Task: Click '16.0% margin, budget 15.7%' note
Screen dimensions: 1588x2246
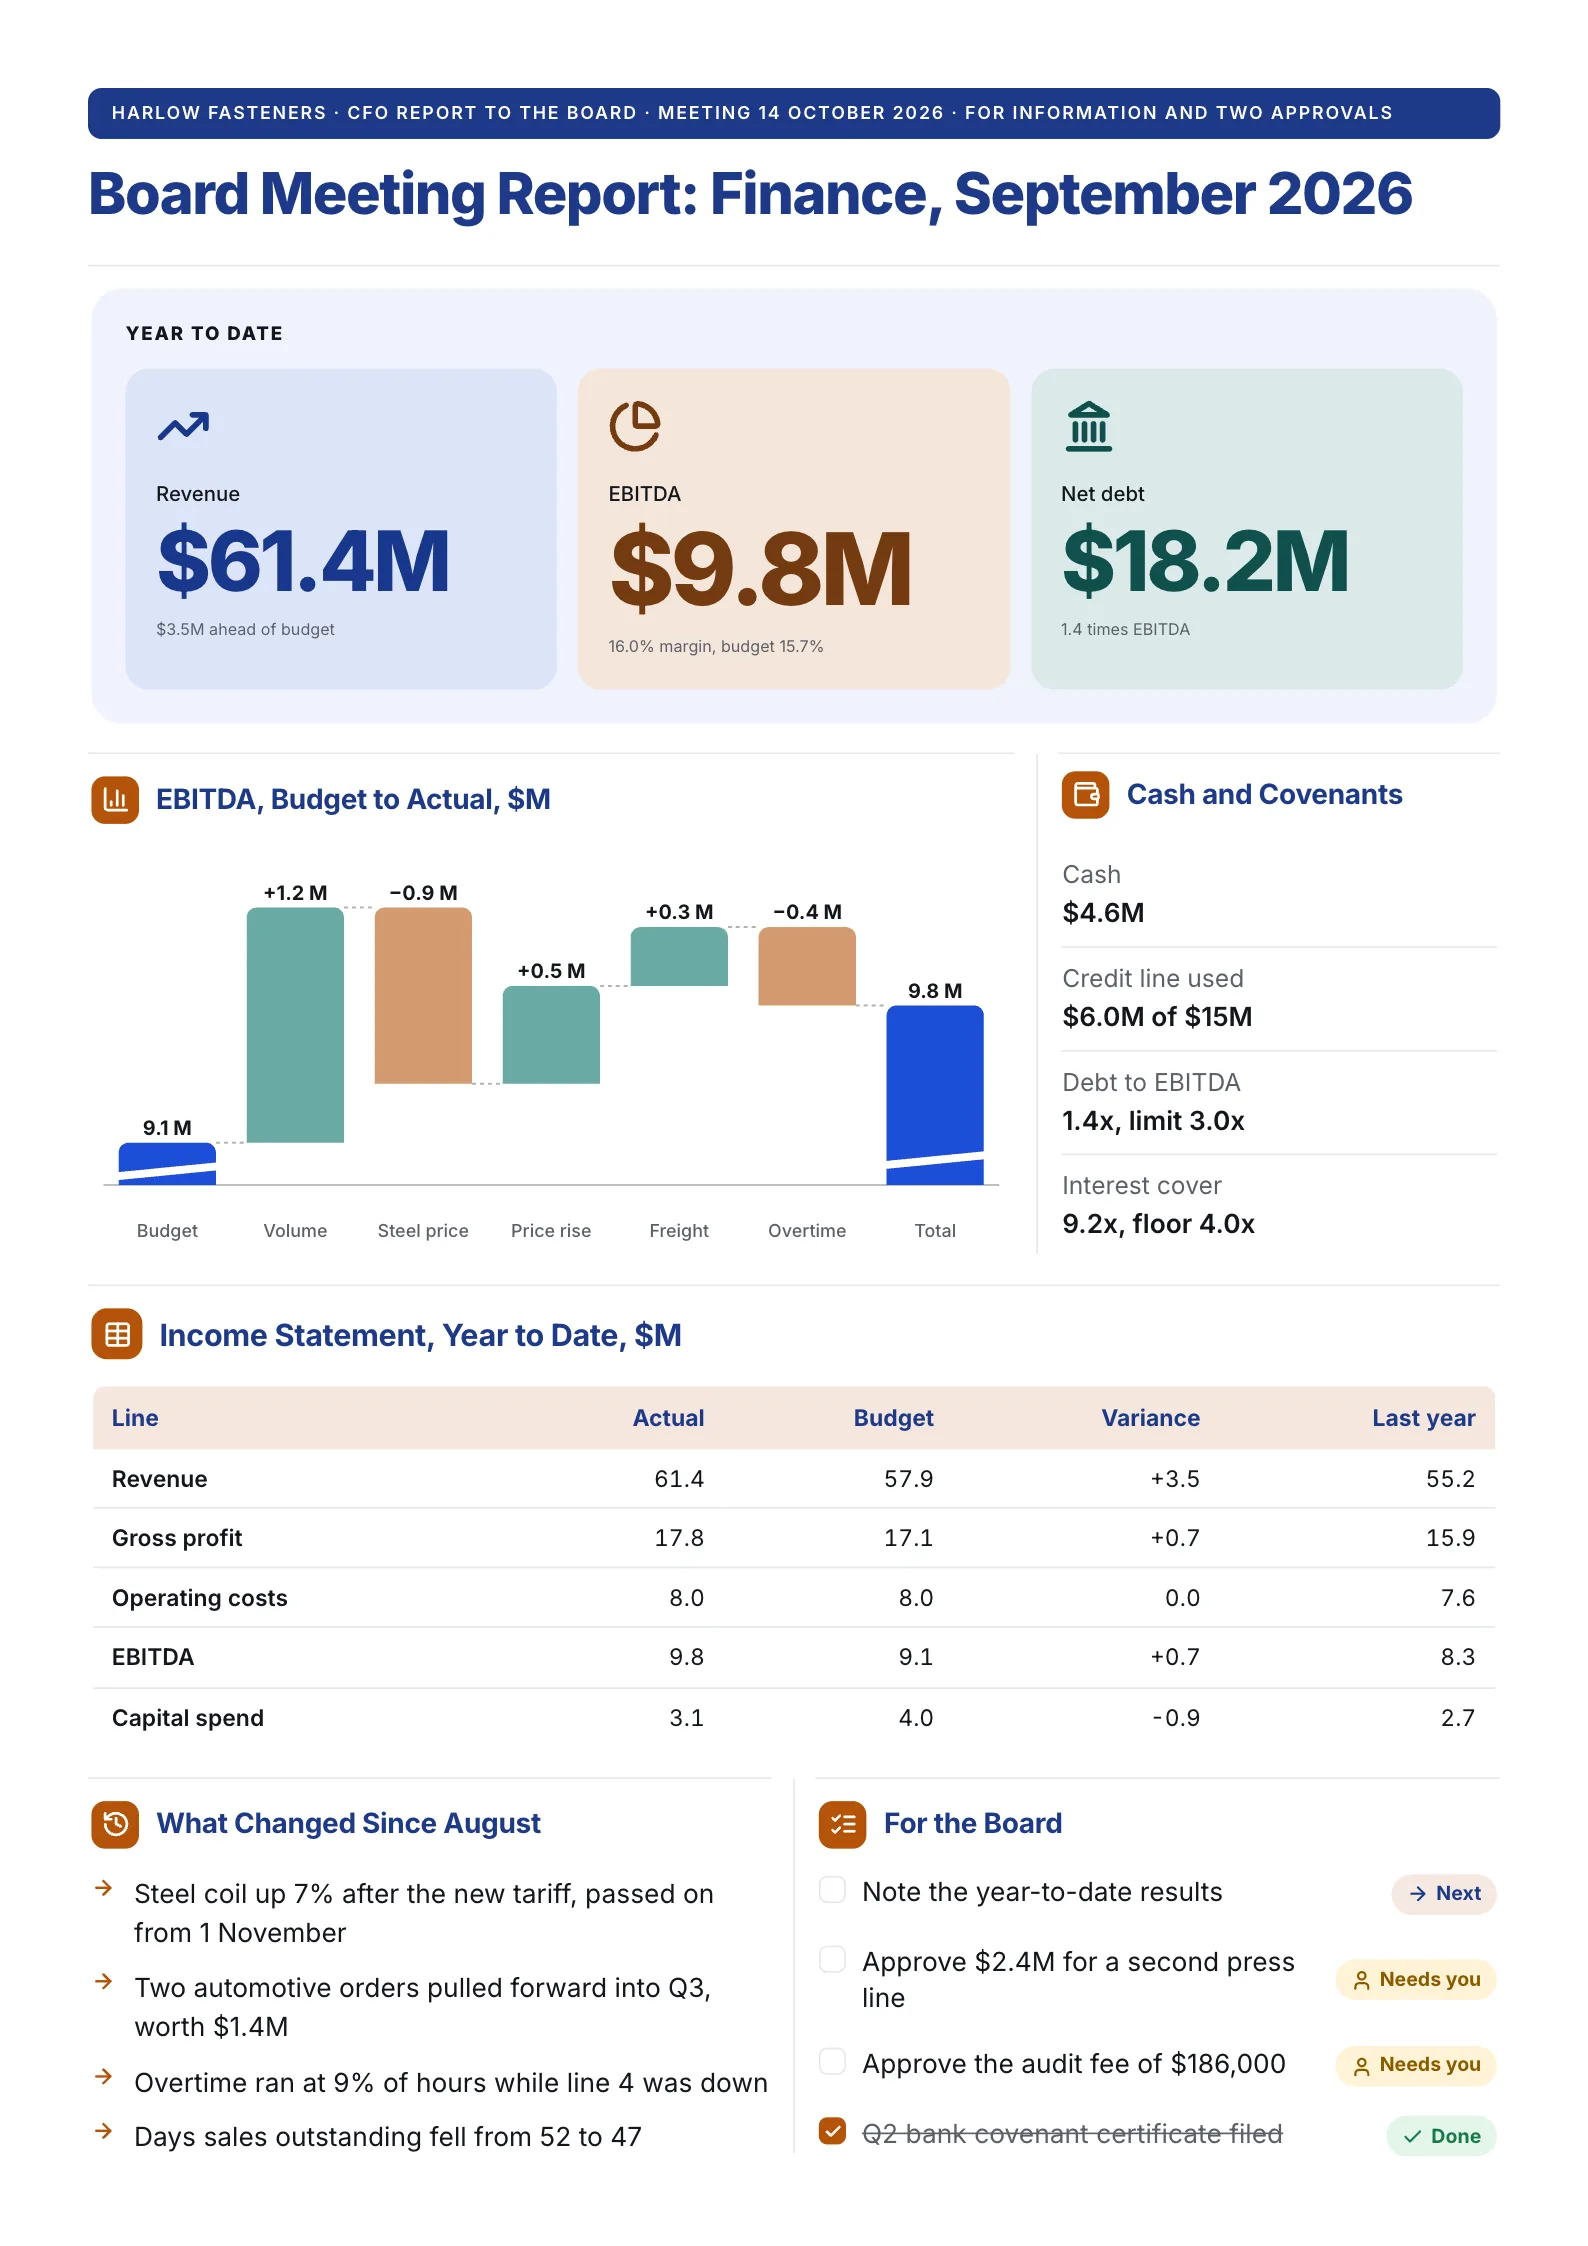Action: pos(716,646)
